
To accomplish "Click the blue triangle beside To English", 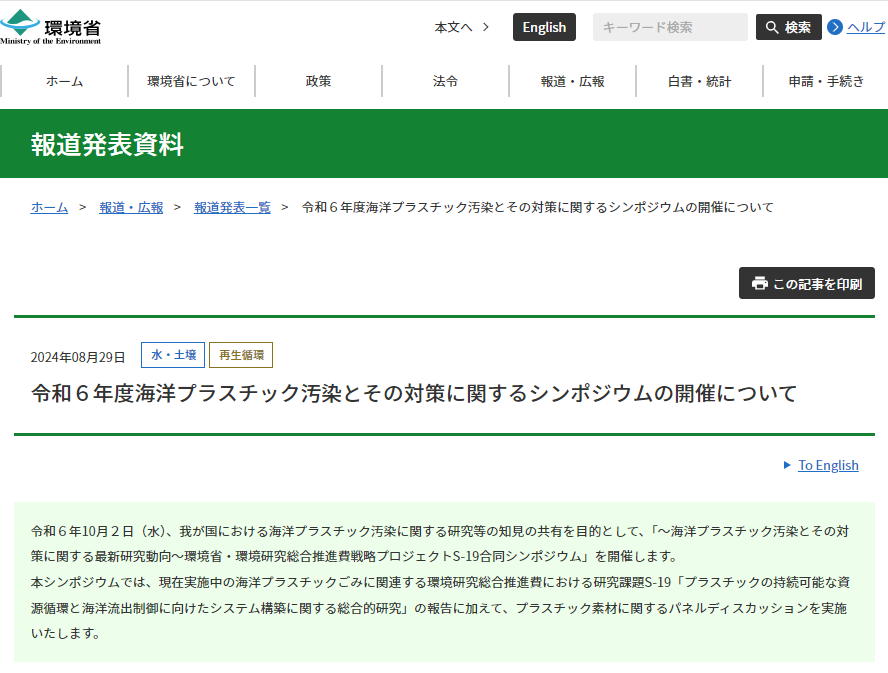I will tap(785, 465).
